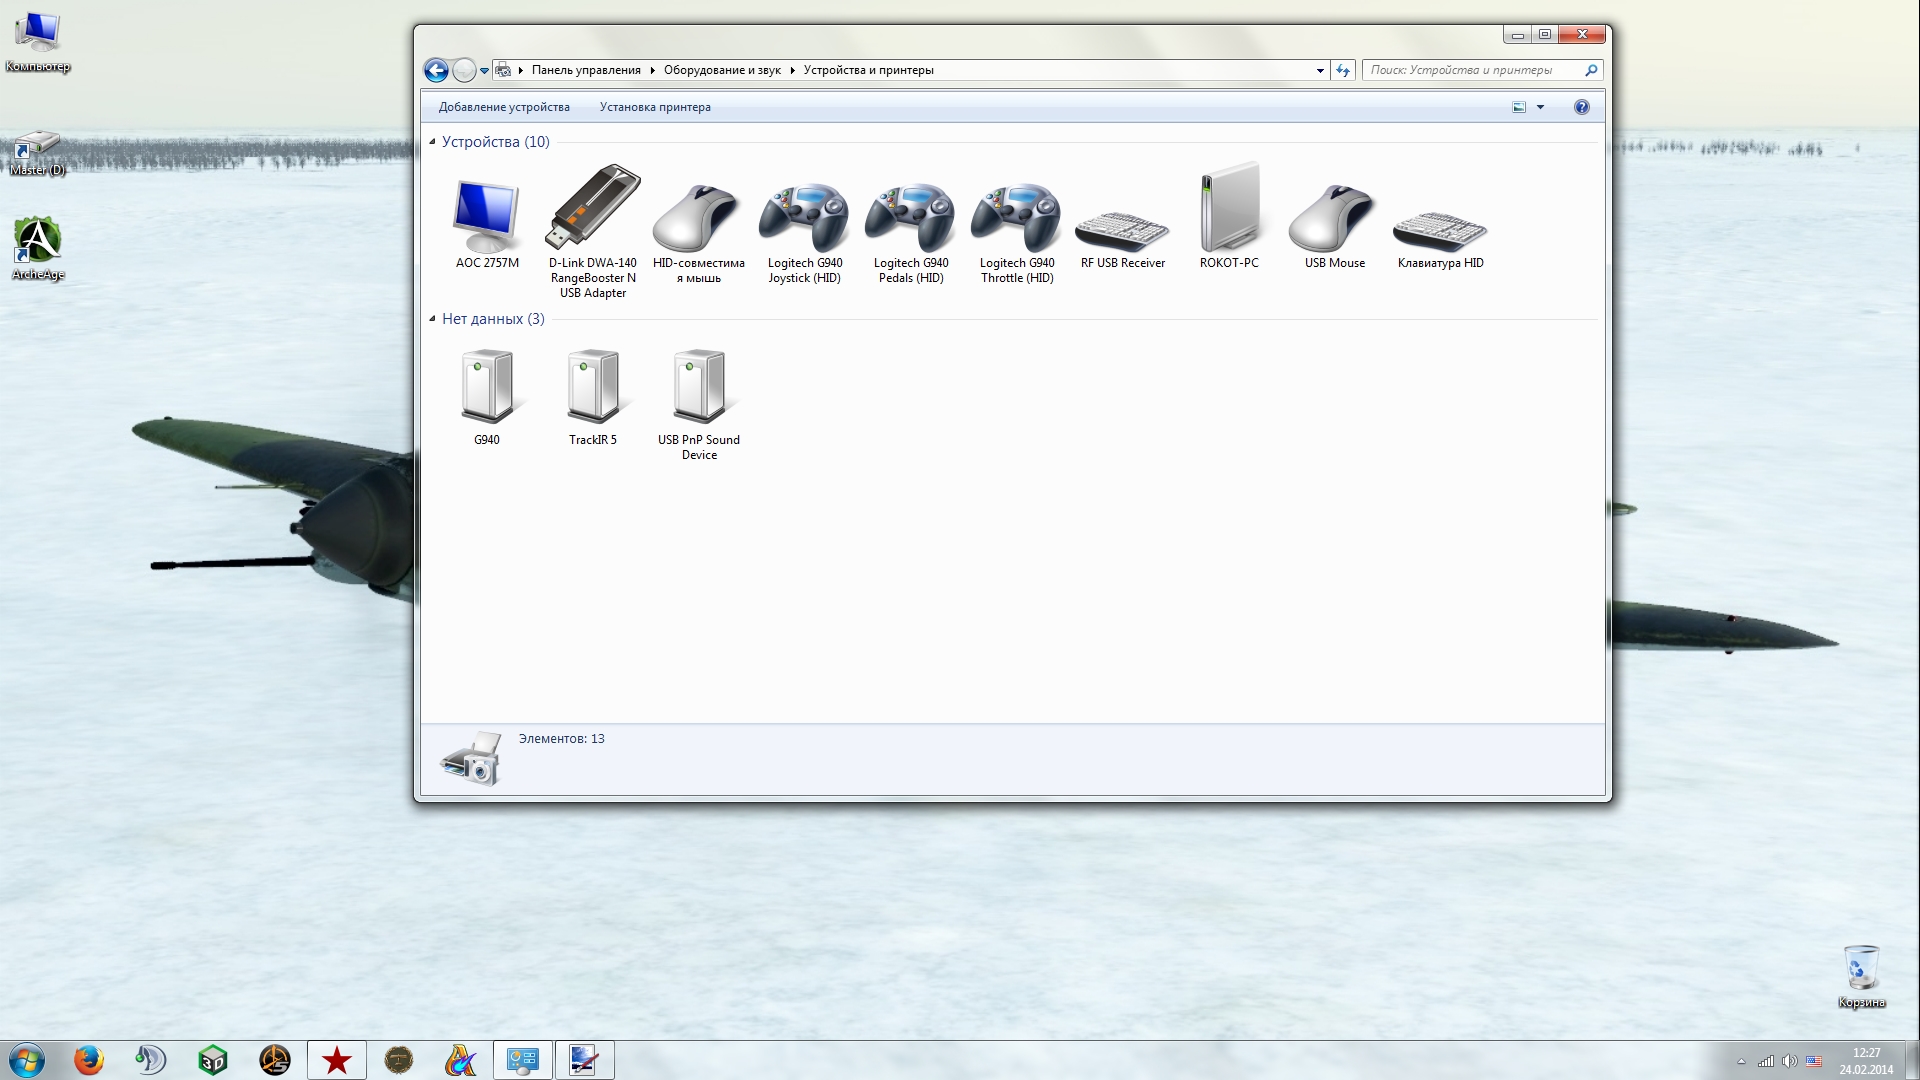This screenshot has height=1080, width=1920.
Task: Select the Logitech G940 Throttle (HID) icon
Action: tap(1016, 217)
